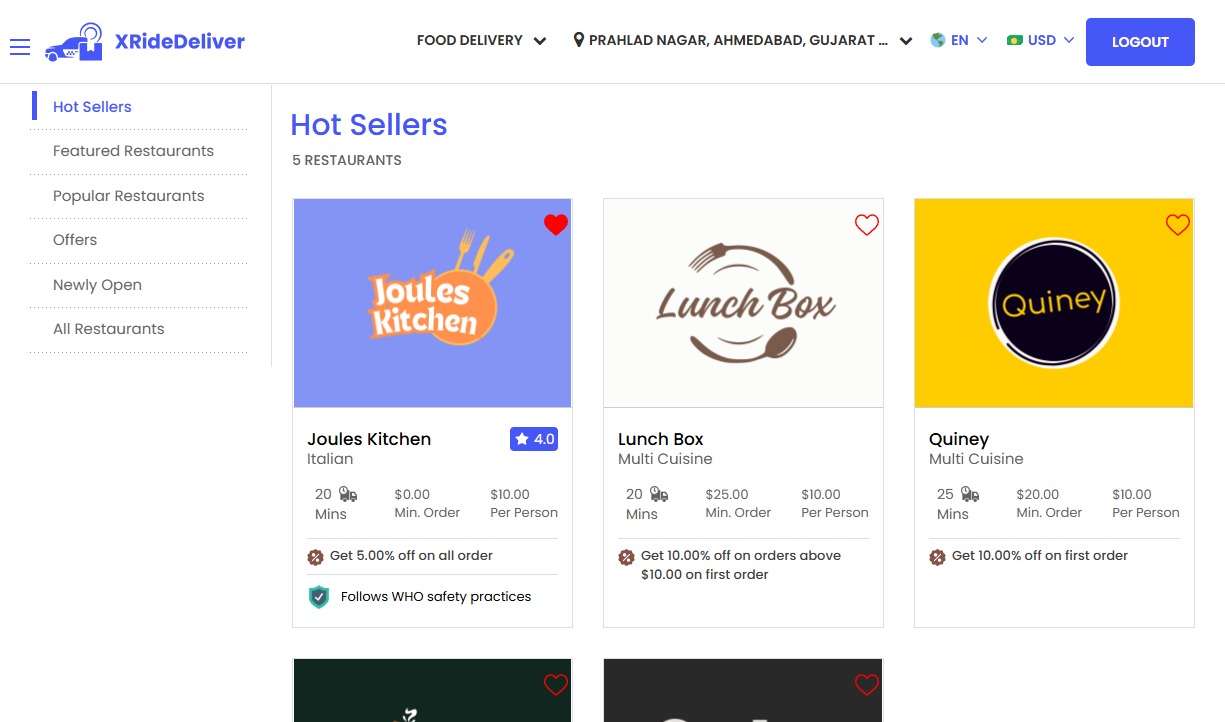Open the PRAHLAD NAGAR location selector
The image size is (1225, 722).
pos(740,40)
